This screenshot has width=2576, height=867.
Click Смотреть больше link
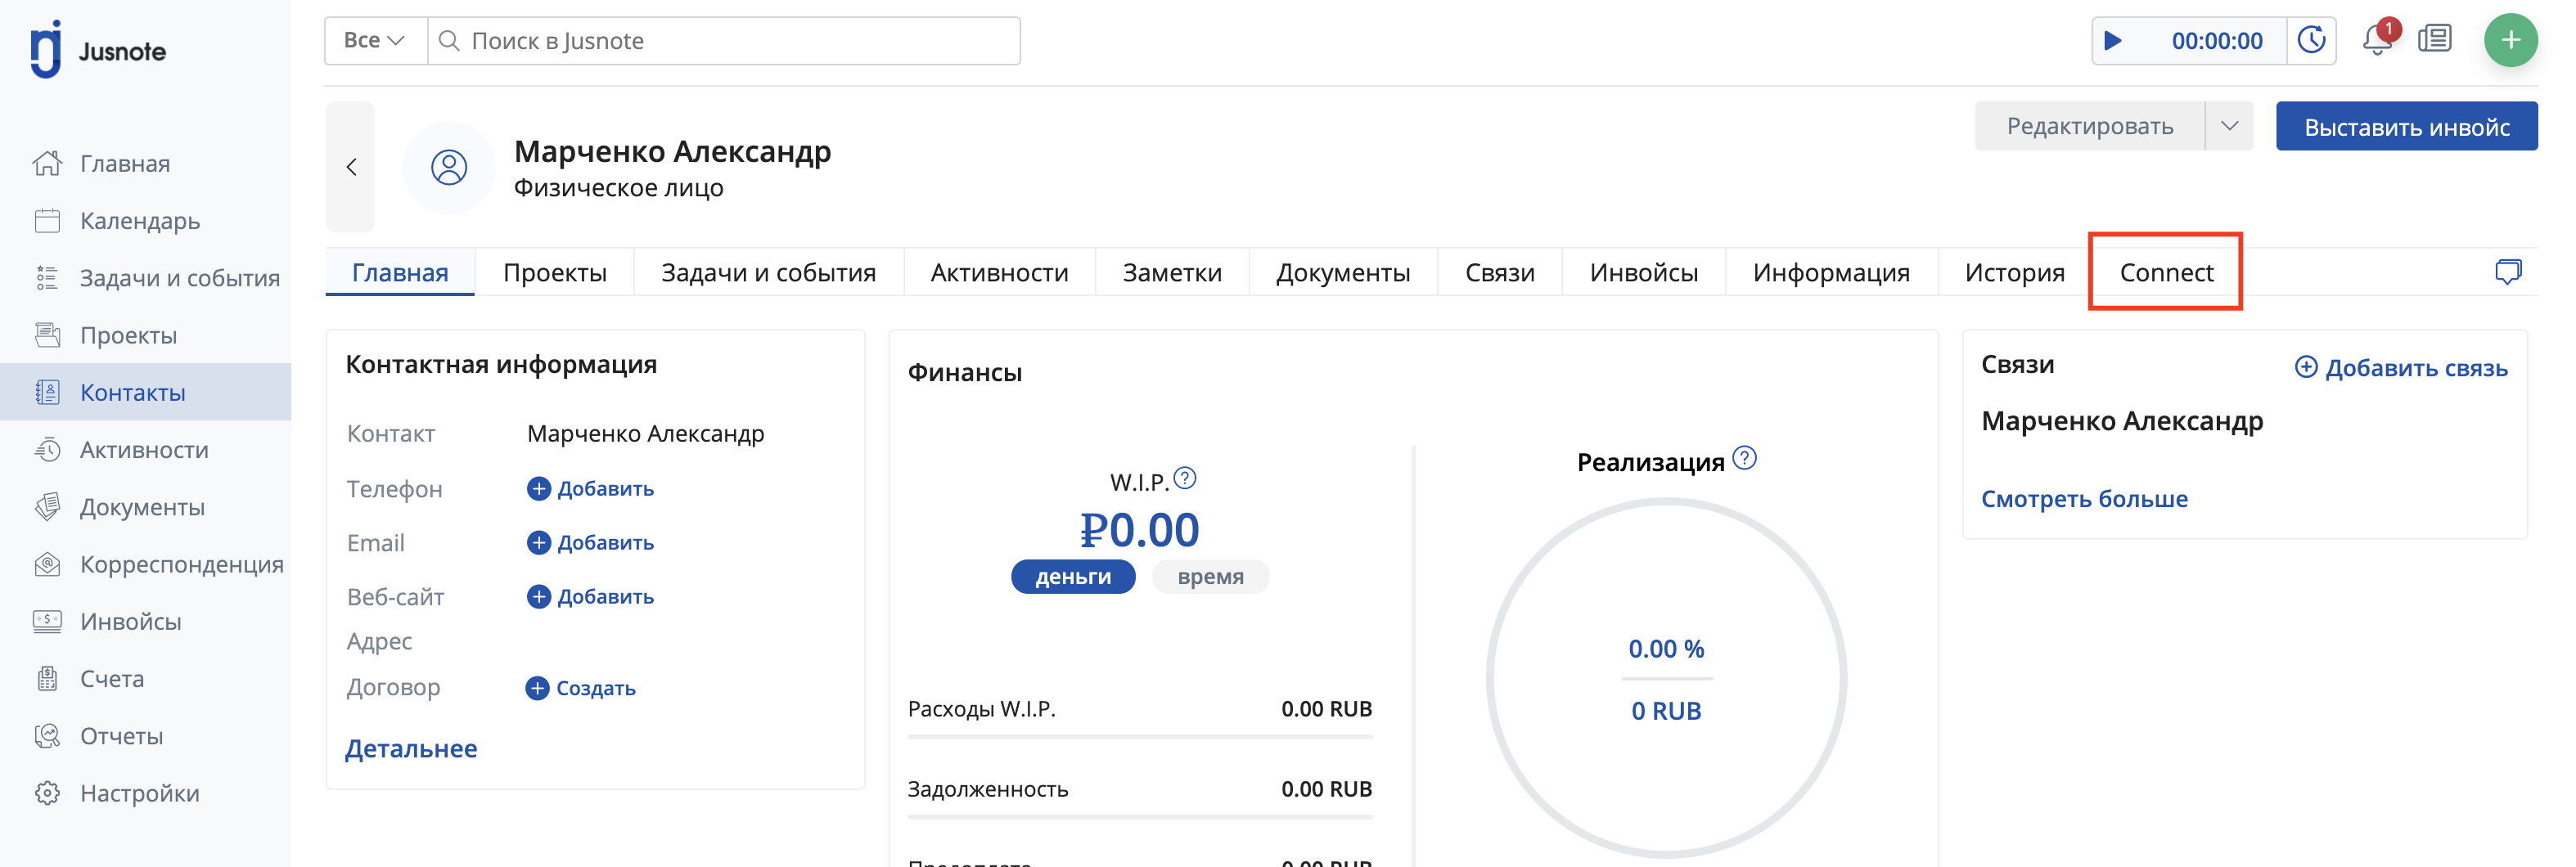pyautogui.click(x=2084, y=498)
